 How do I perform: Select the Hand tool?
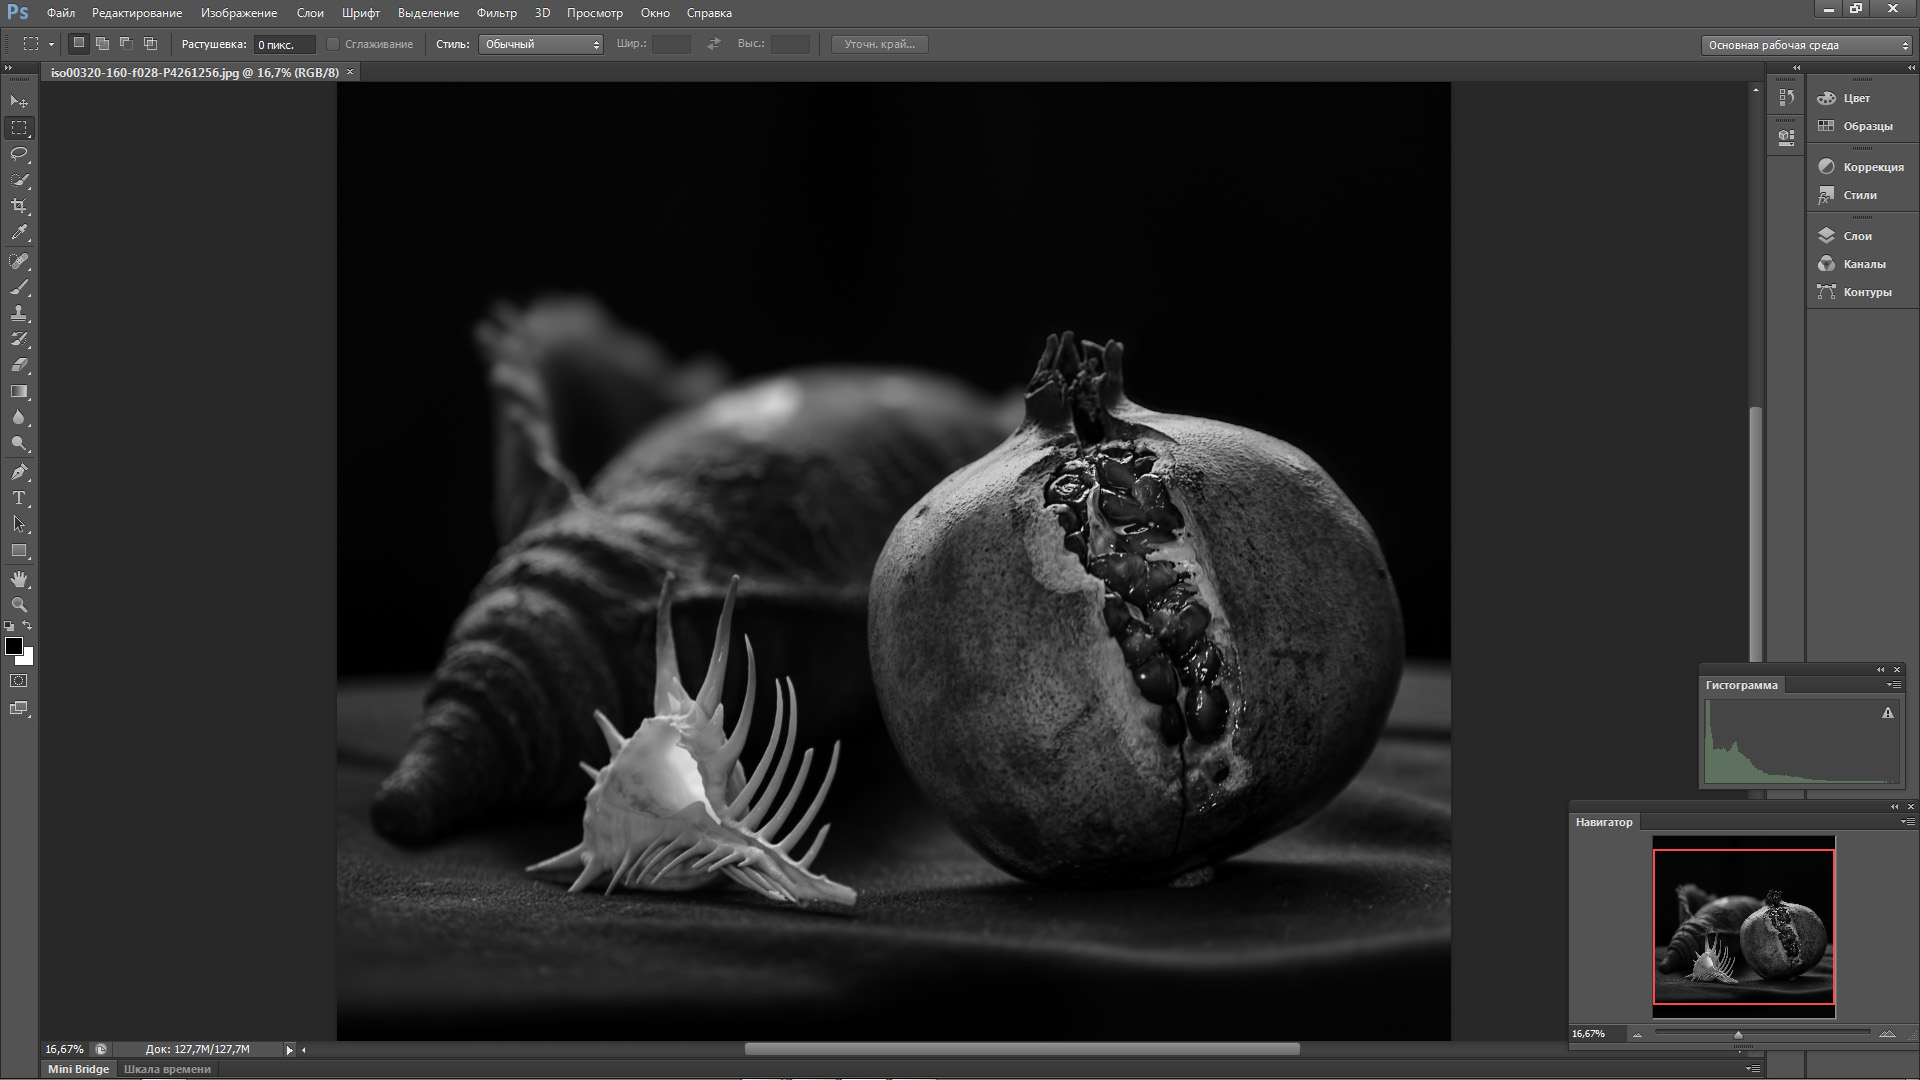pos(19,579)
